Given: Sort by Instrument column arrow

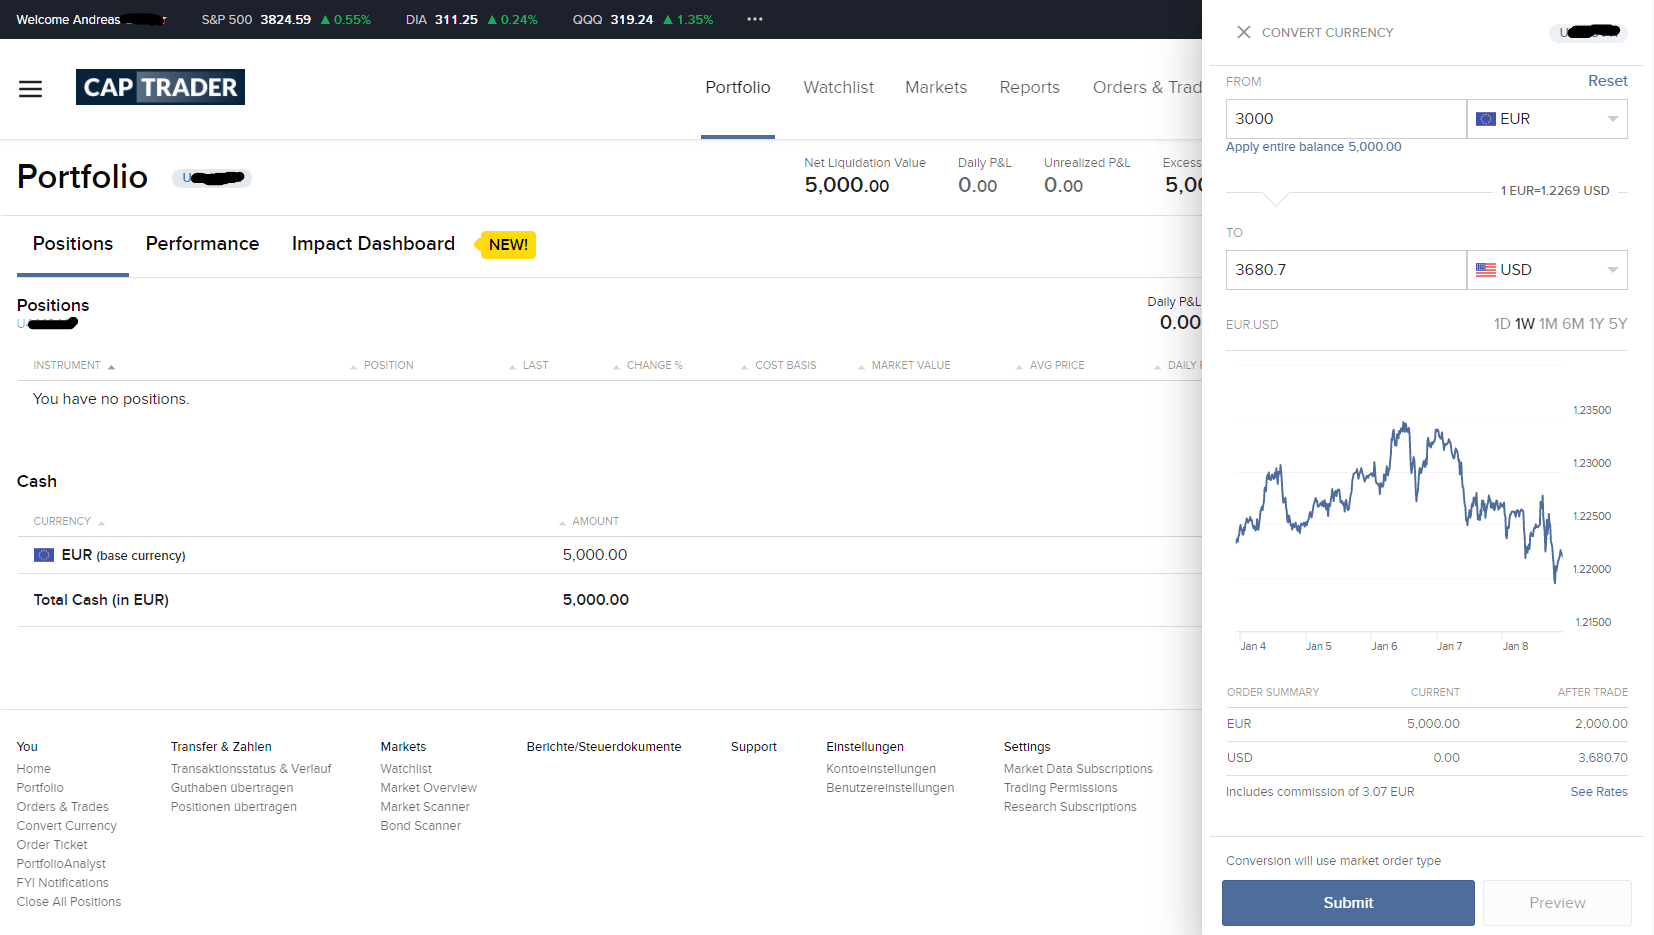Looking at the screenshot, I should click(111, 366).
